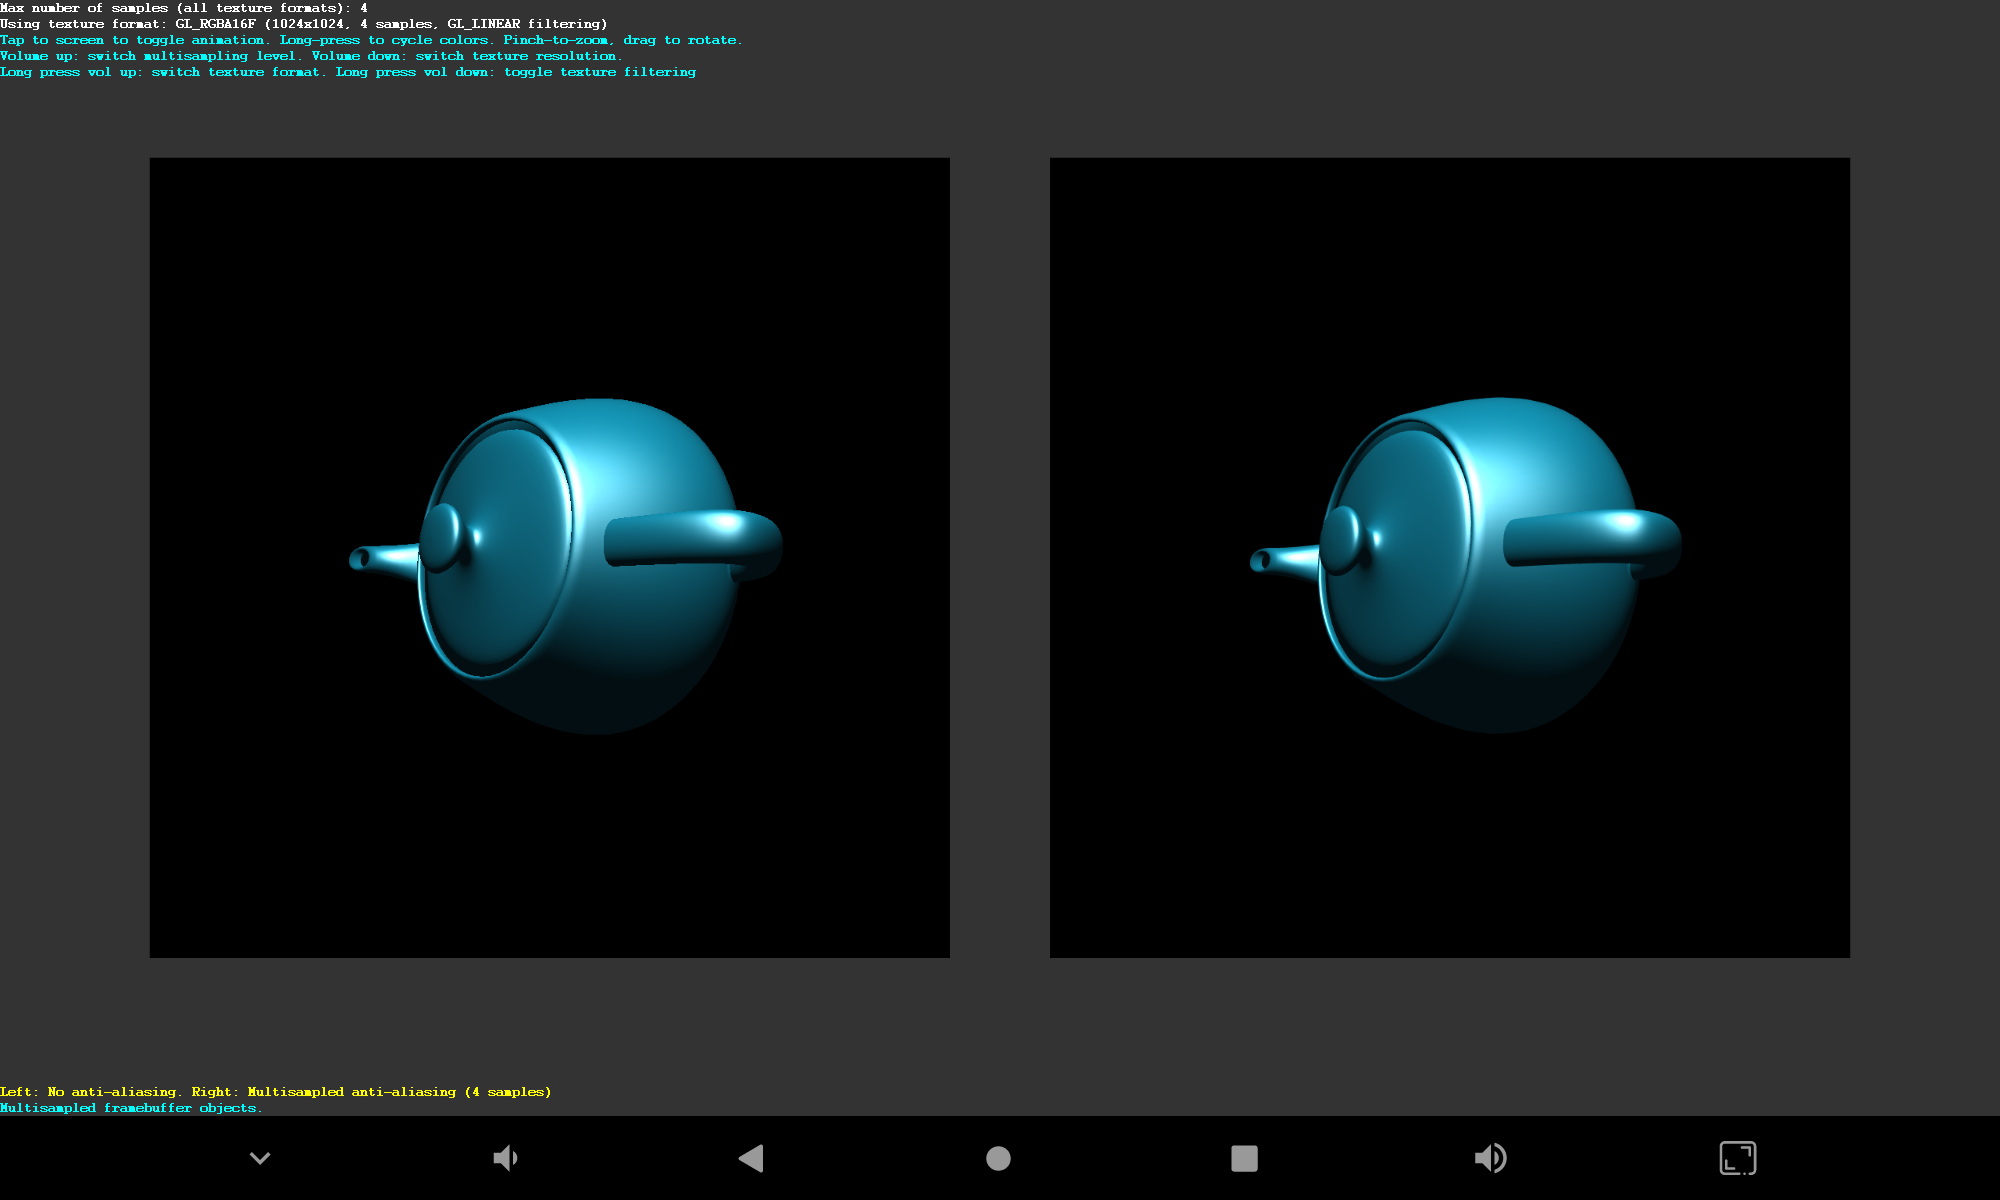Tap the Android home circle button
This screenshot has width=2000, height=1200.
[998, 1158]
